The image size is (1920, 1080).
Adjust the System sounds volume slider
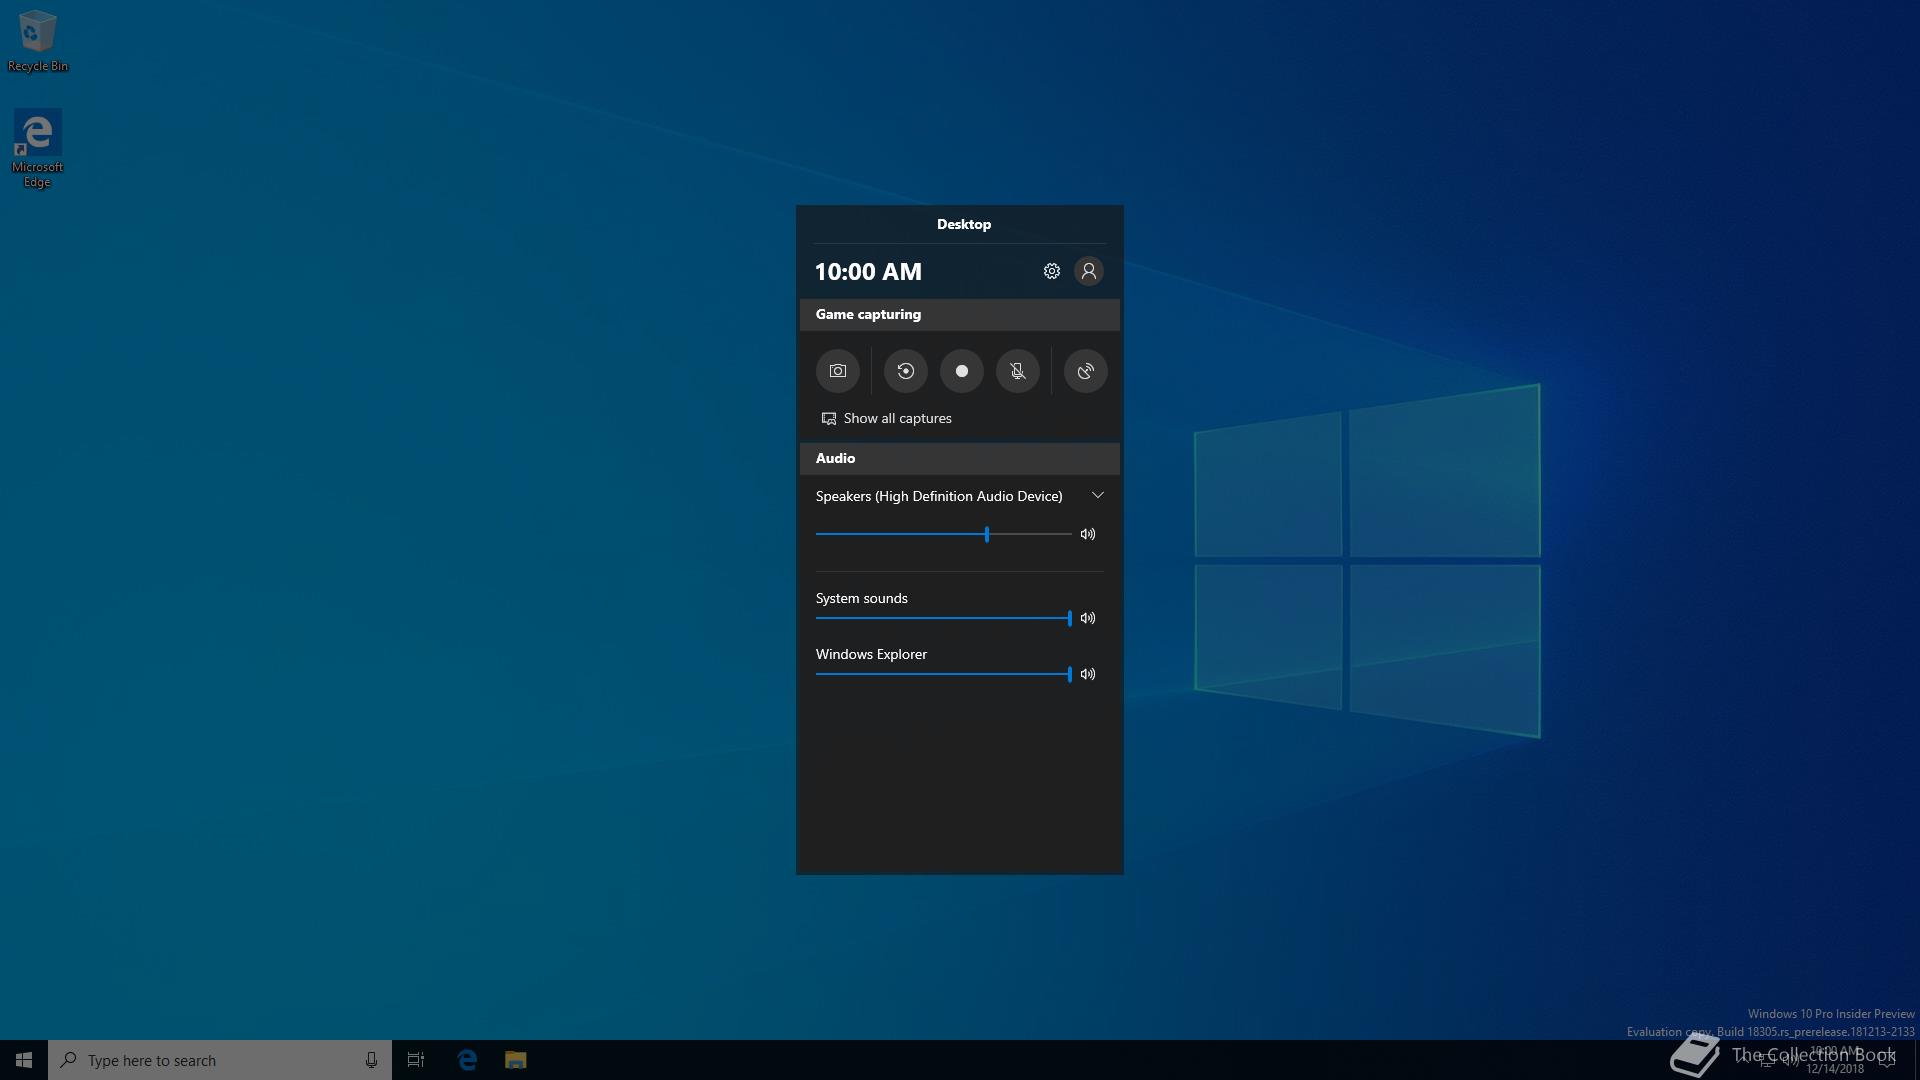(x=943, y=618)
